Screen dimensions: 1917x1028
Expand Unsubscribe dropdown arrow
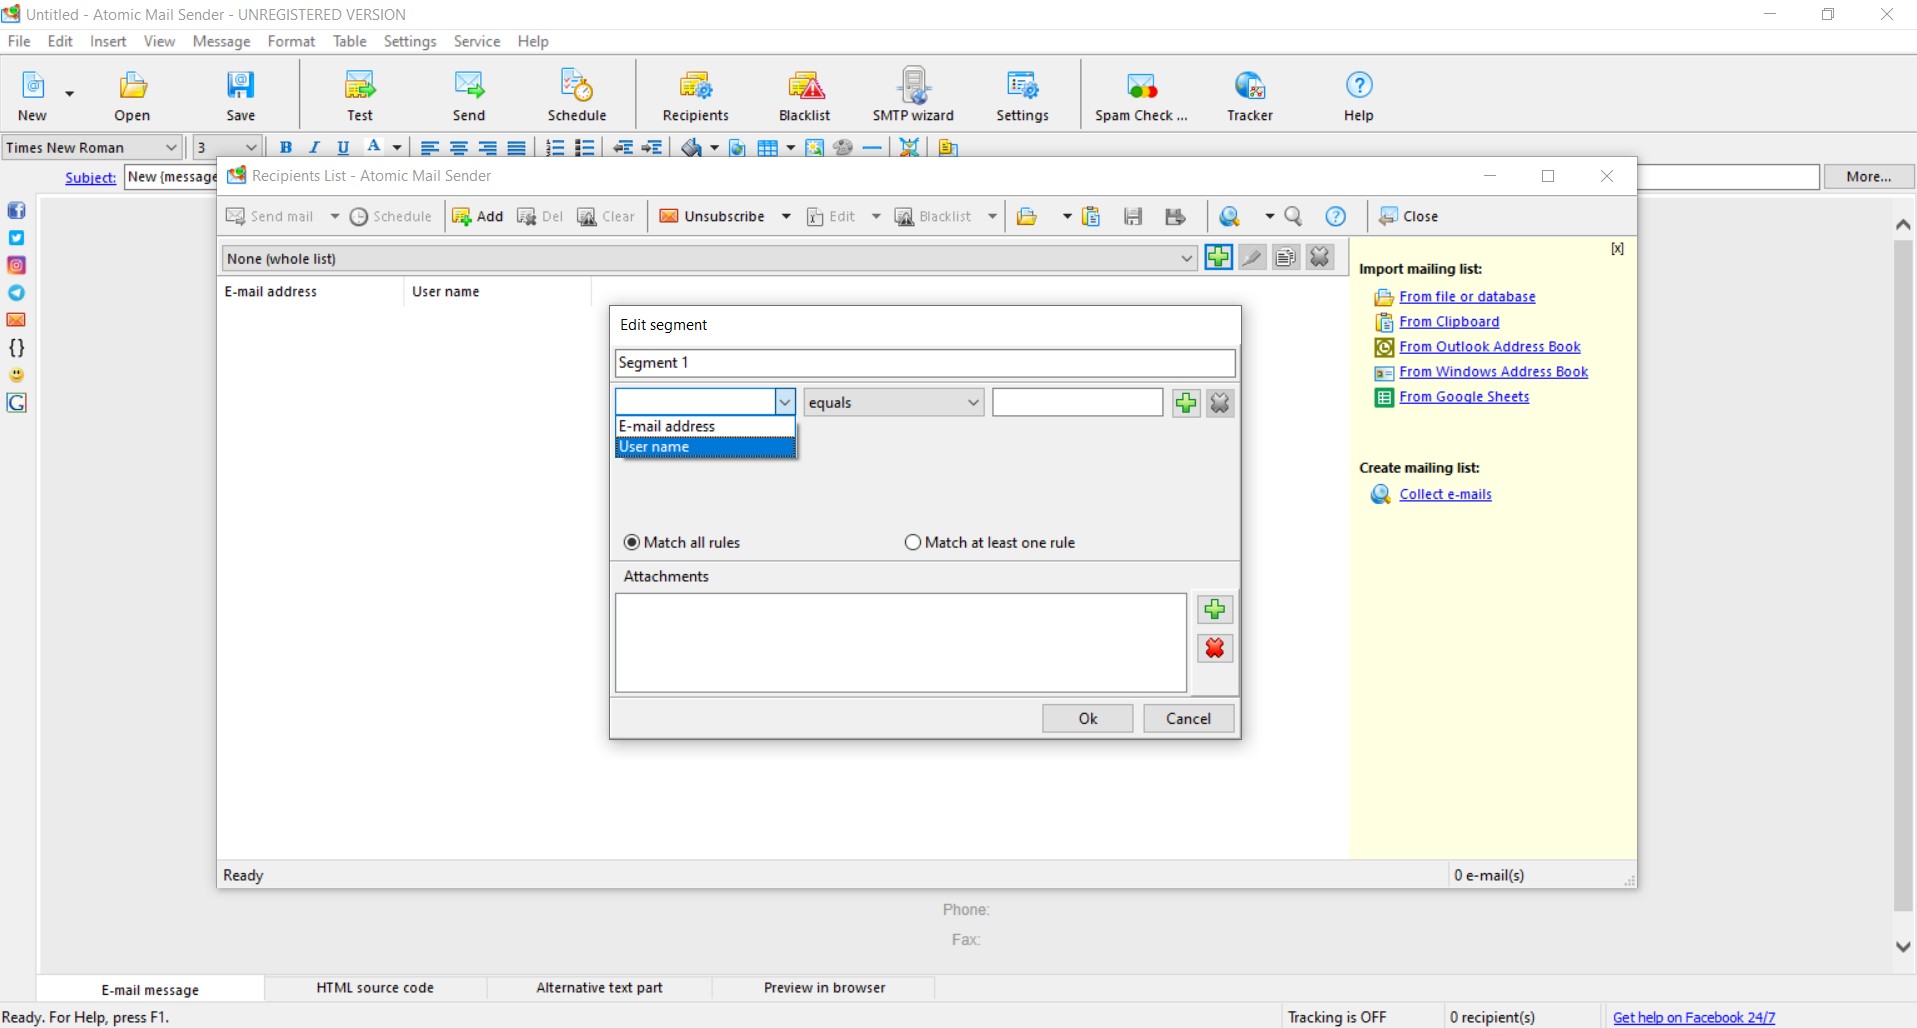(x=786, y=216)
